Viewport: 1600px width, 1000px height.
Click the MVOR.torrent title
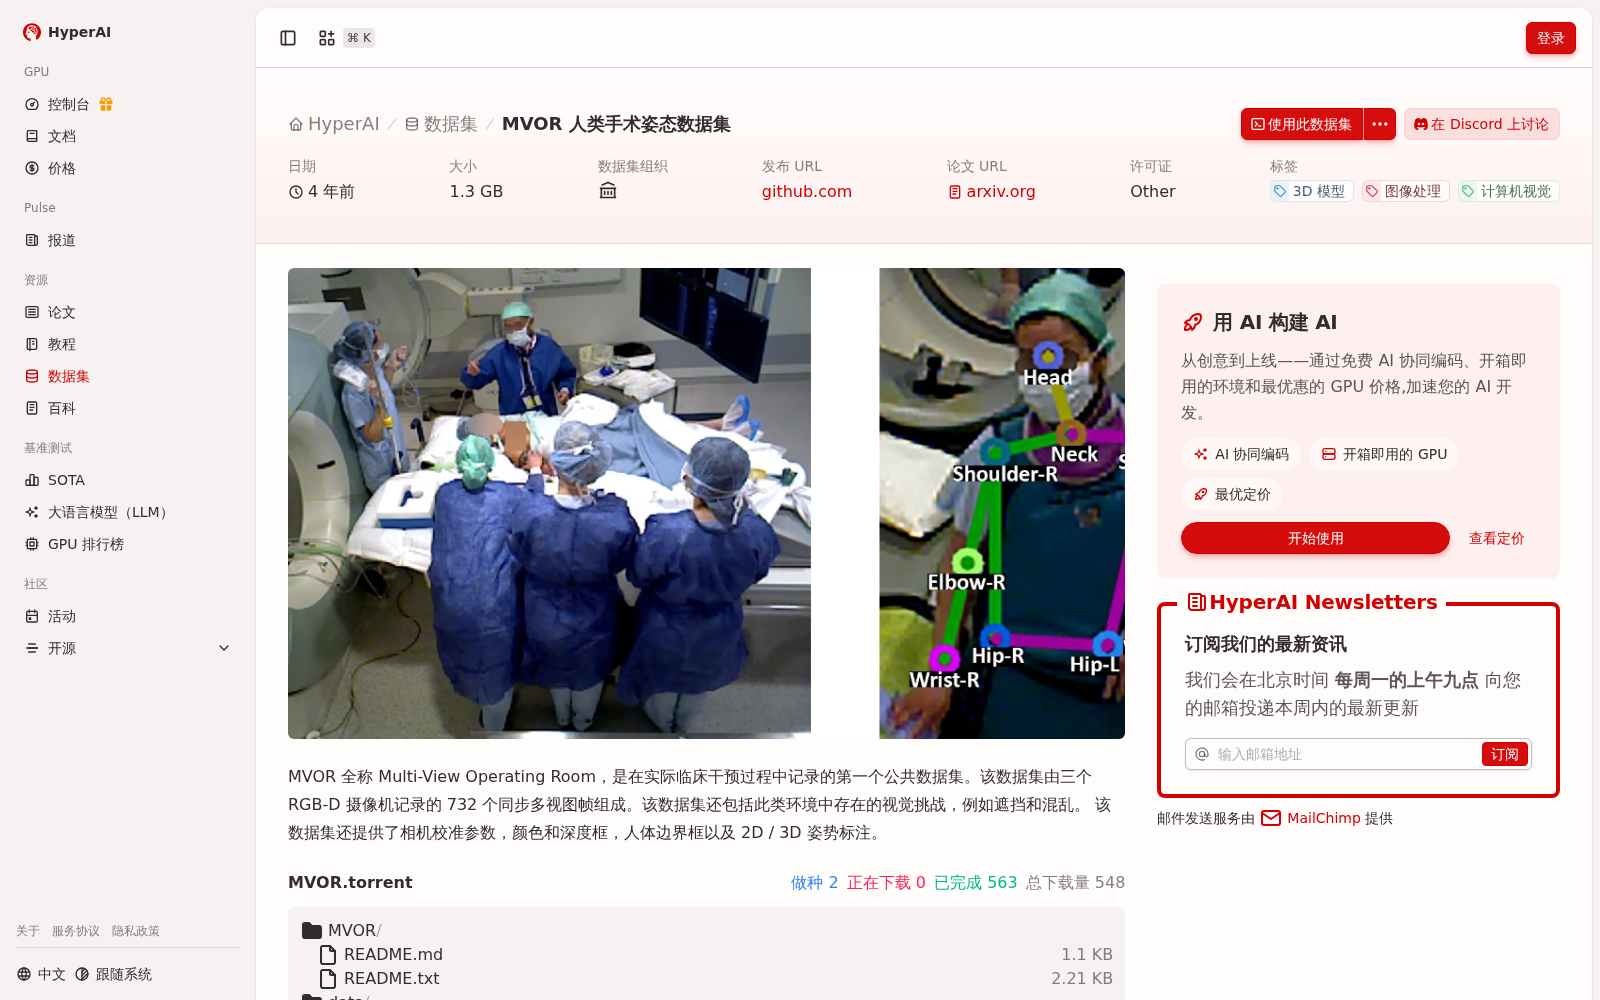(x=350, y=882)
